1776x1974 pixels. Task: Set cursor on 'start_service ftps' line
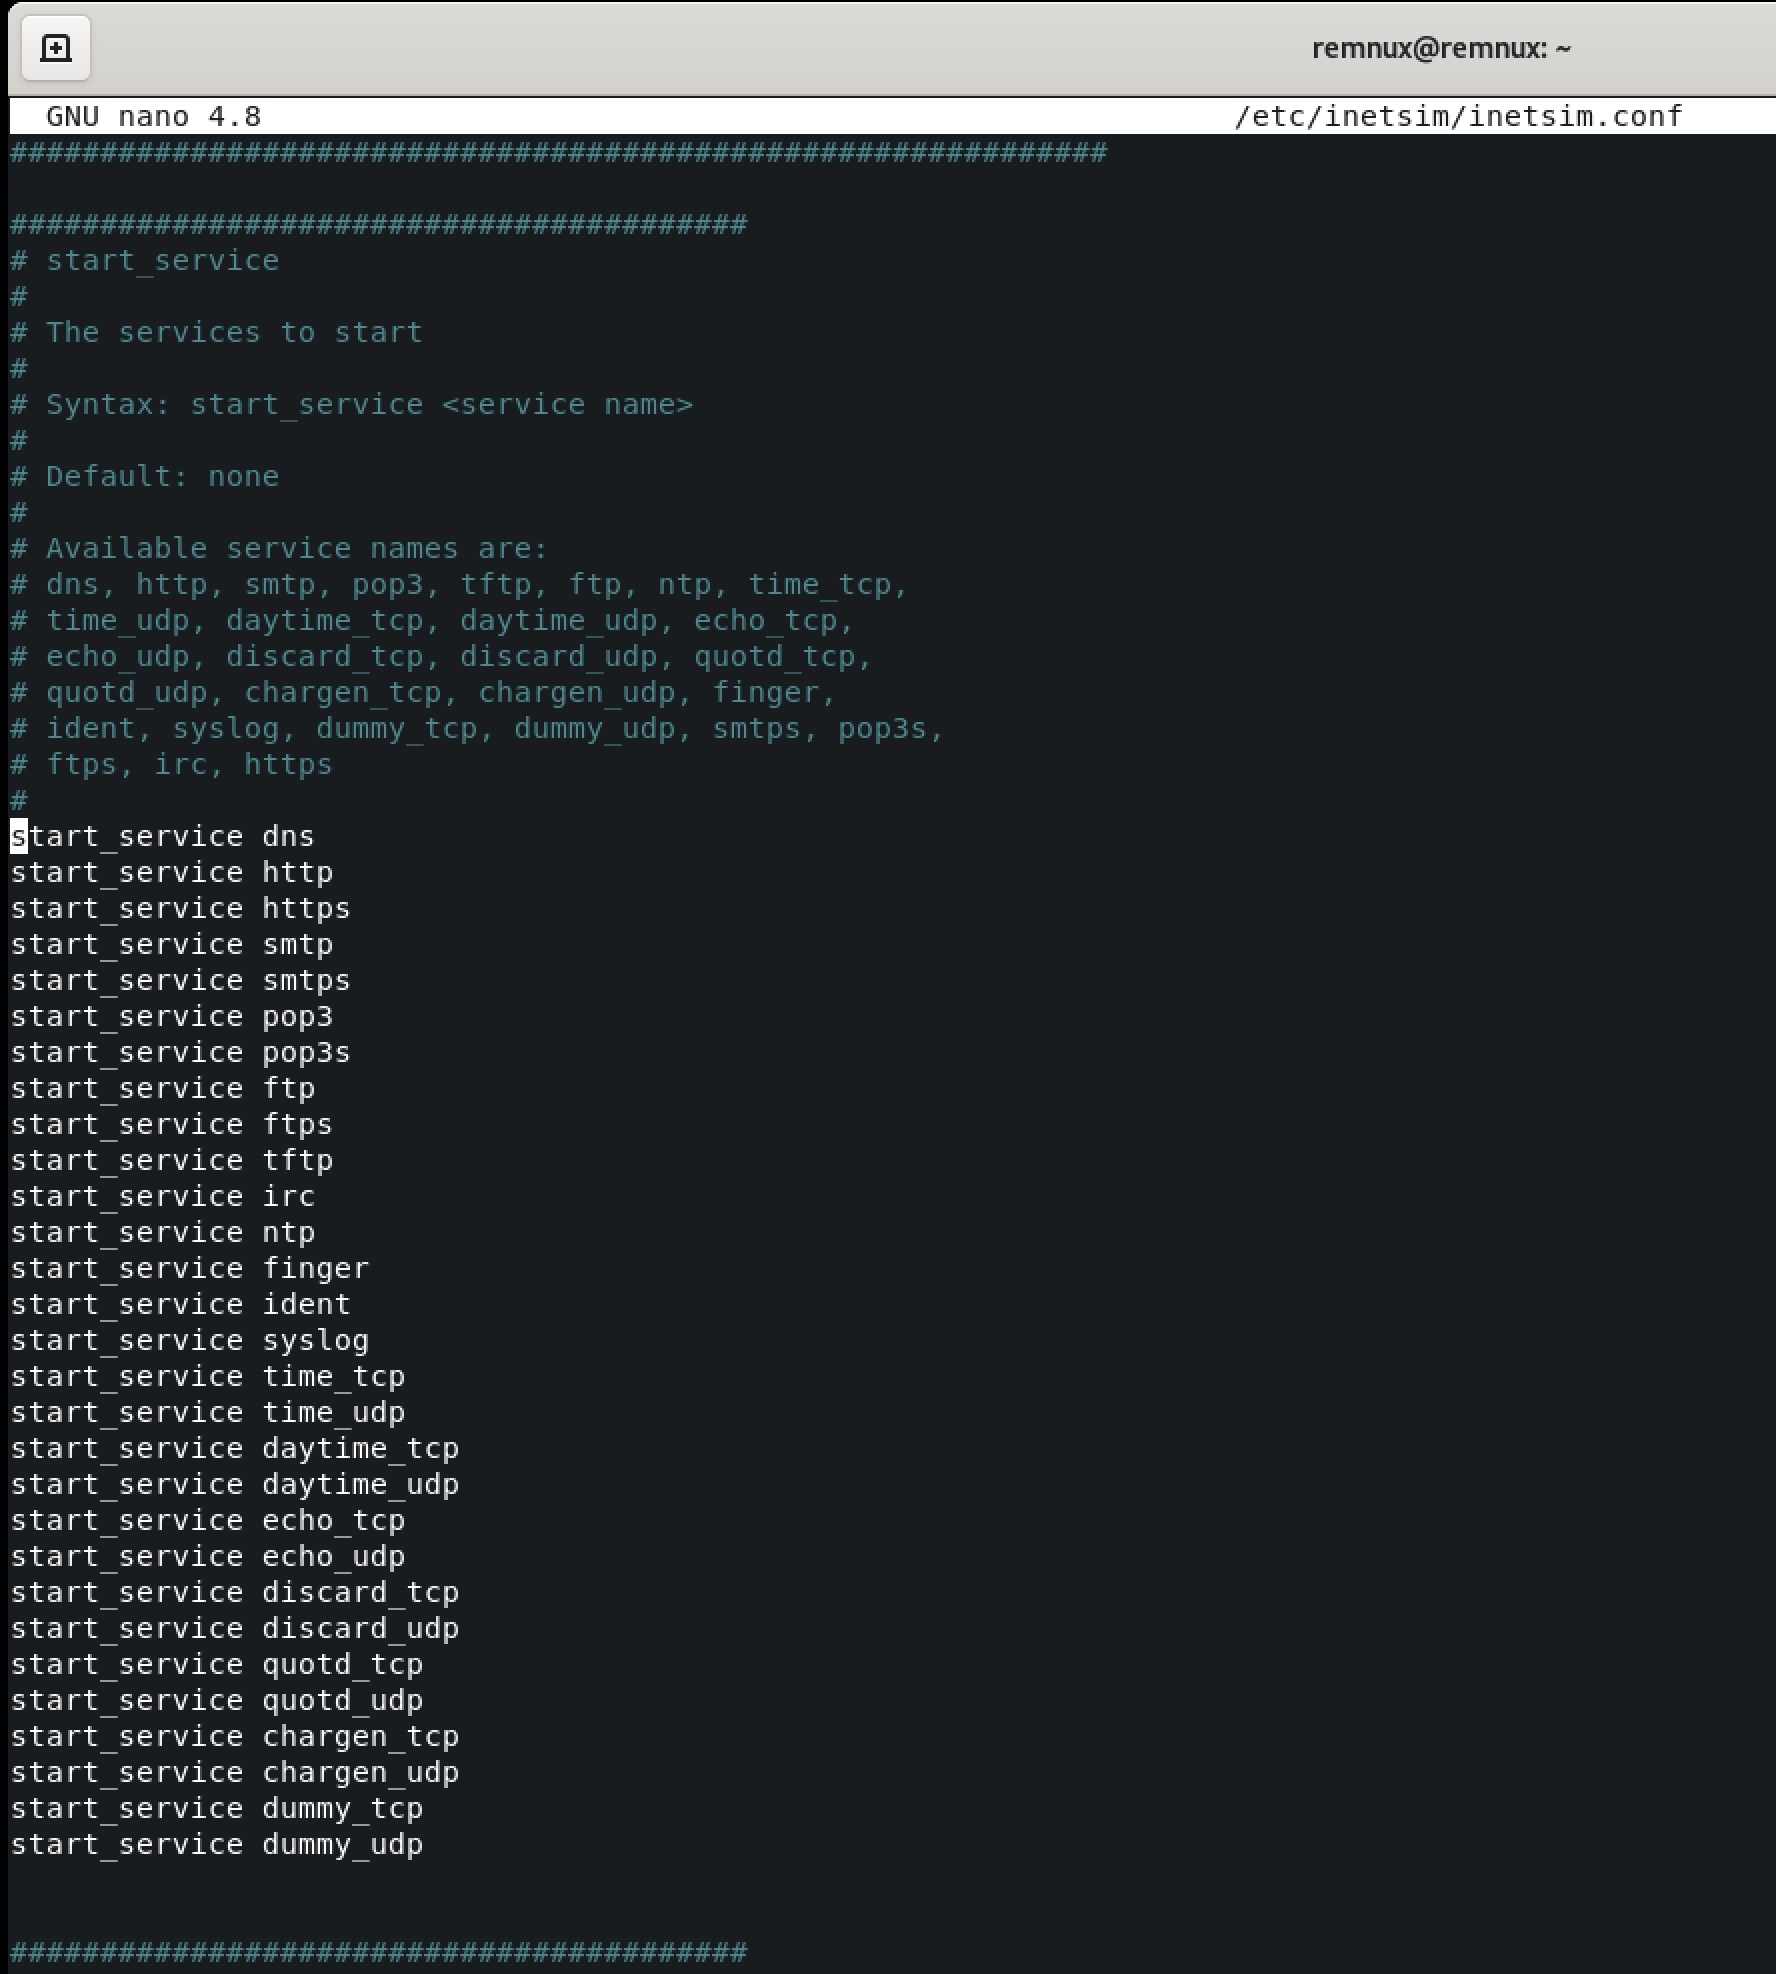(171, 1124)
